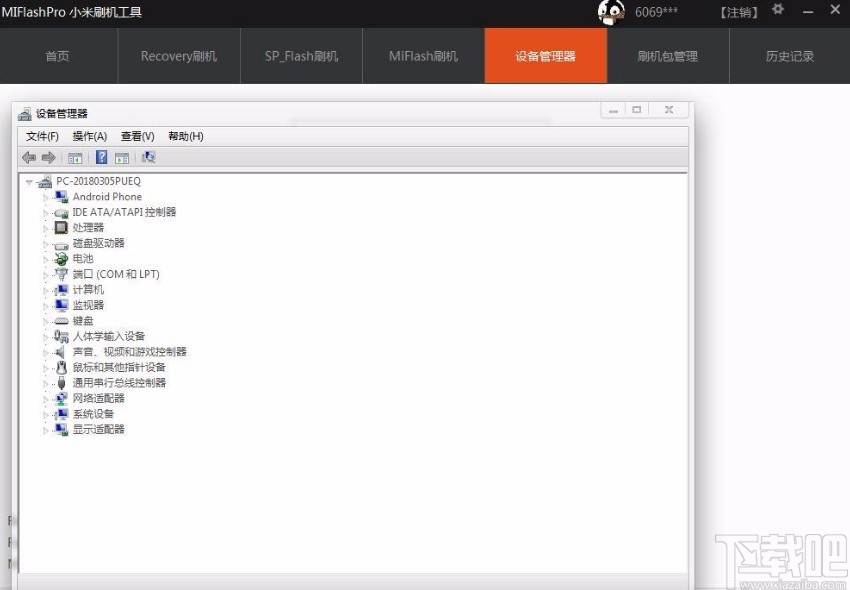Click the 网络适配器 network icon
The height and width of the screenshot is (590, 850).
[61, 399]
